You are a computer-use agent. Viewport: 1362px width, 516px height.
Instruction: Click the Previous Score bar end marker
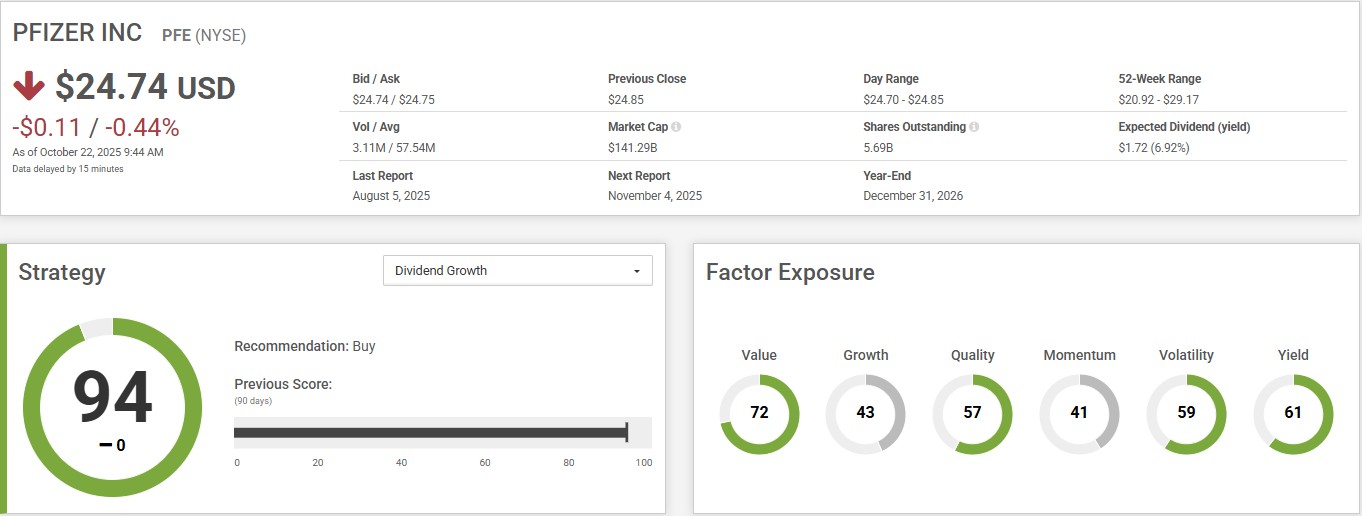click(x=626, y=432)
